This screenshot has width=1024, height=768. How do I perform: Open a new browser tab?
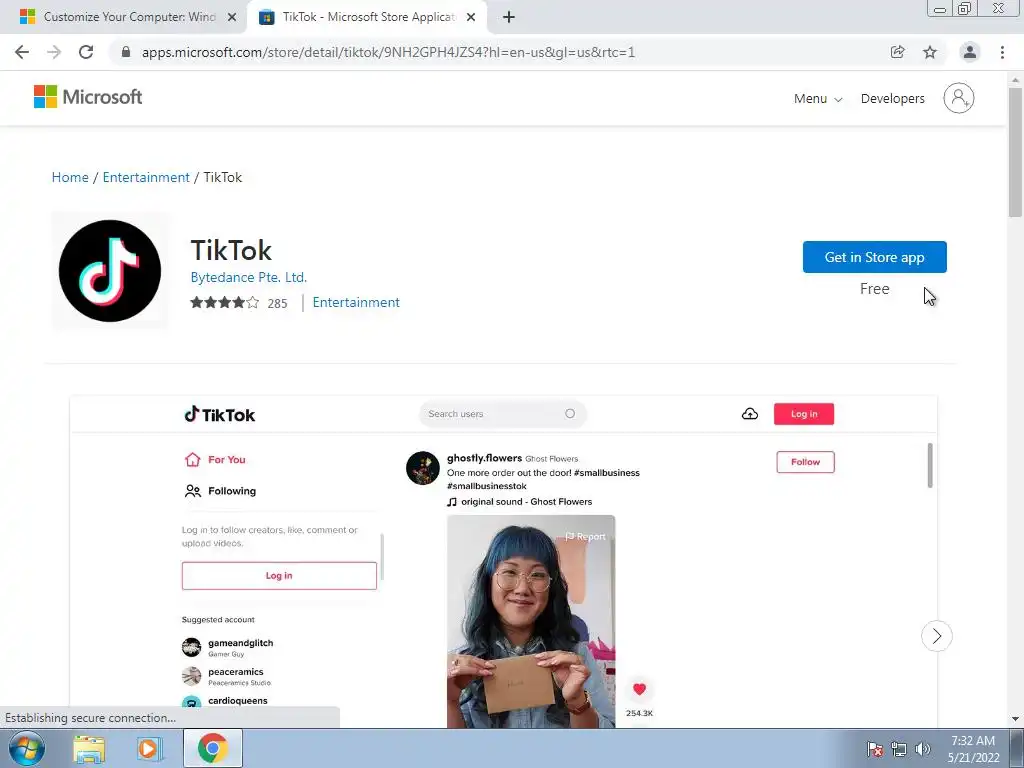tap(509, 17)
